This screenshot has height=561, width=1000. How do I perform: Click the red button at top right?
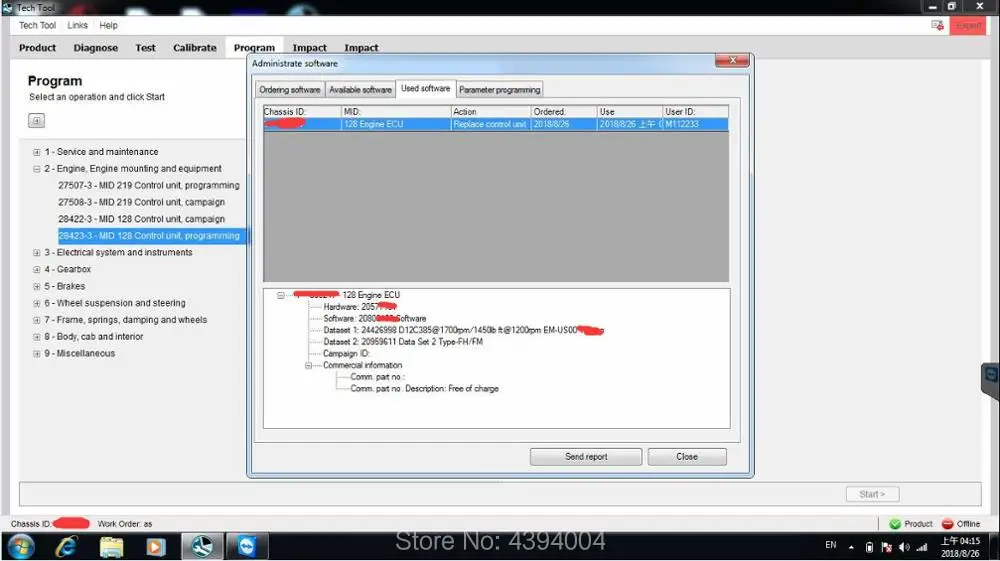(967, 26)
